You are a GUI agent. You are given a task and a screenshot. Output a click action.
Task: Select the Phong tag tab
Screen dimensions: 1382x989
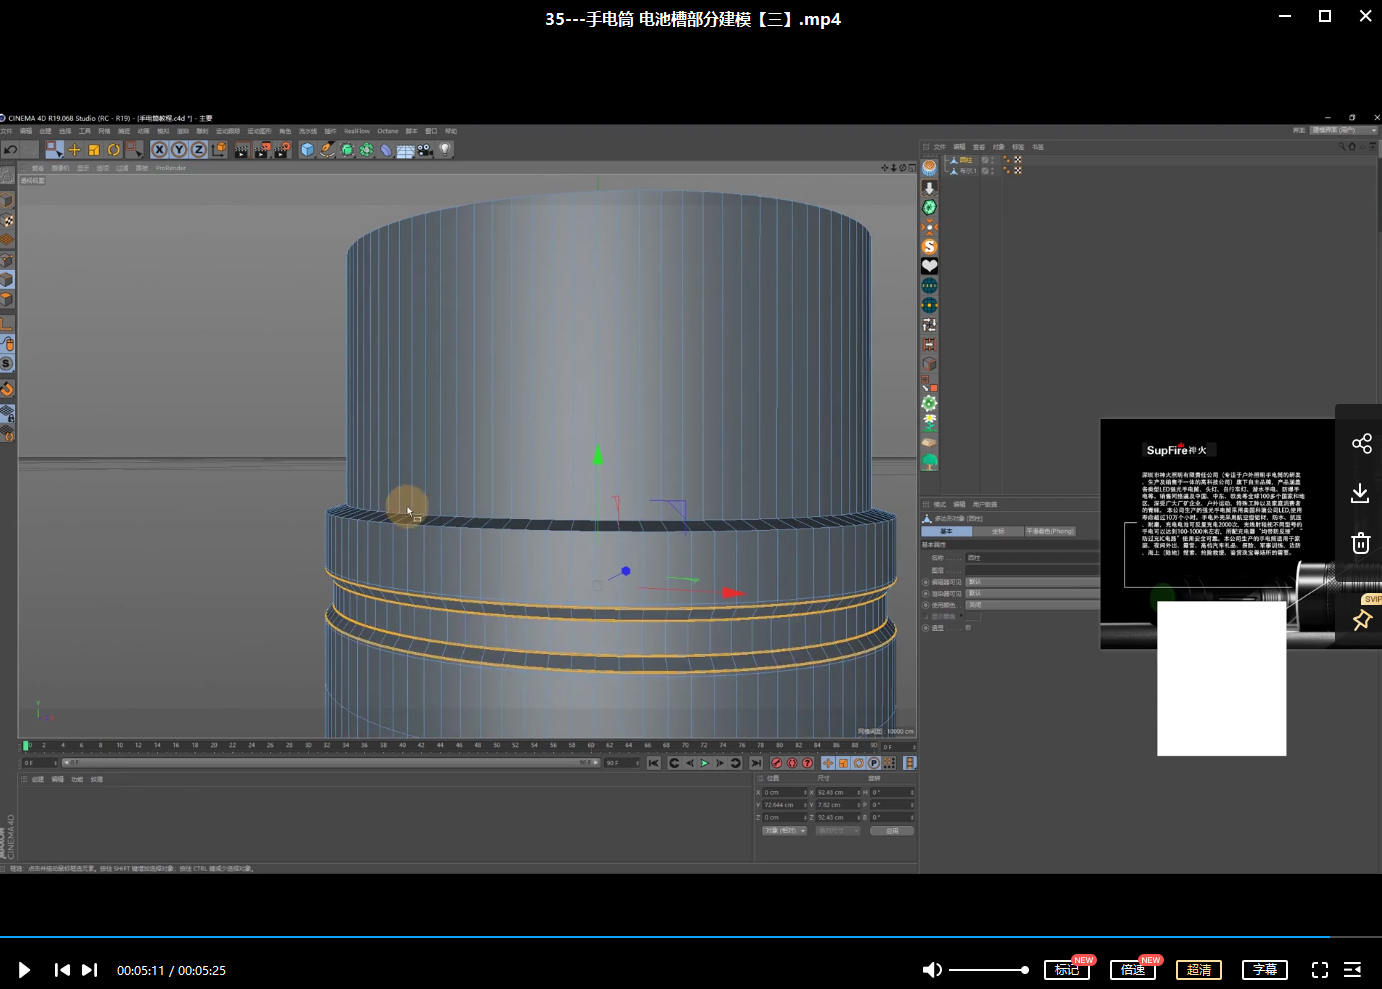click(x=1050, y=531)
